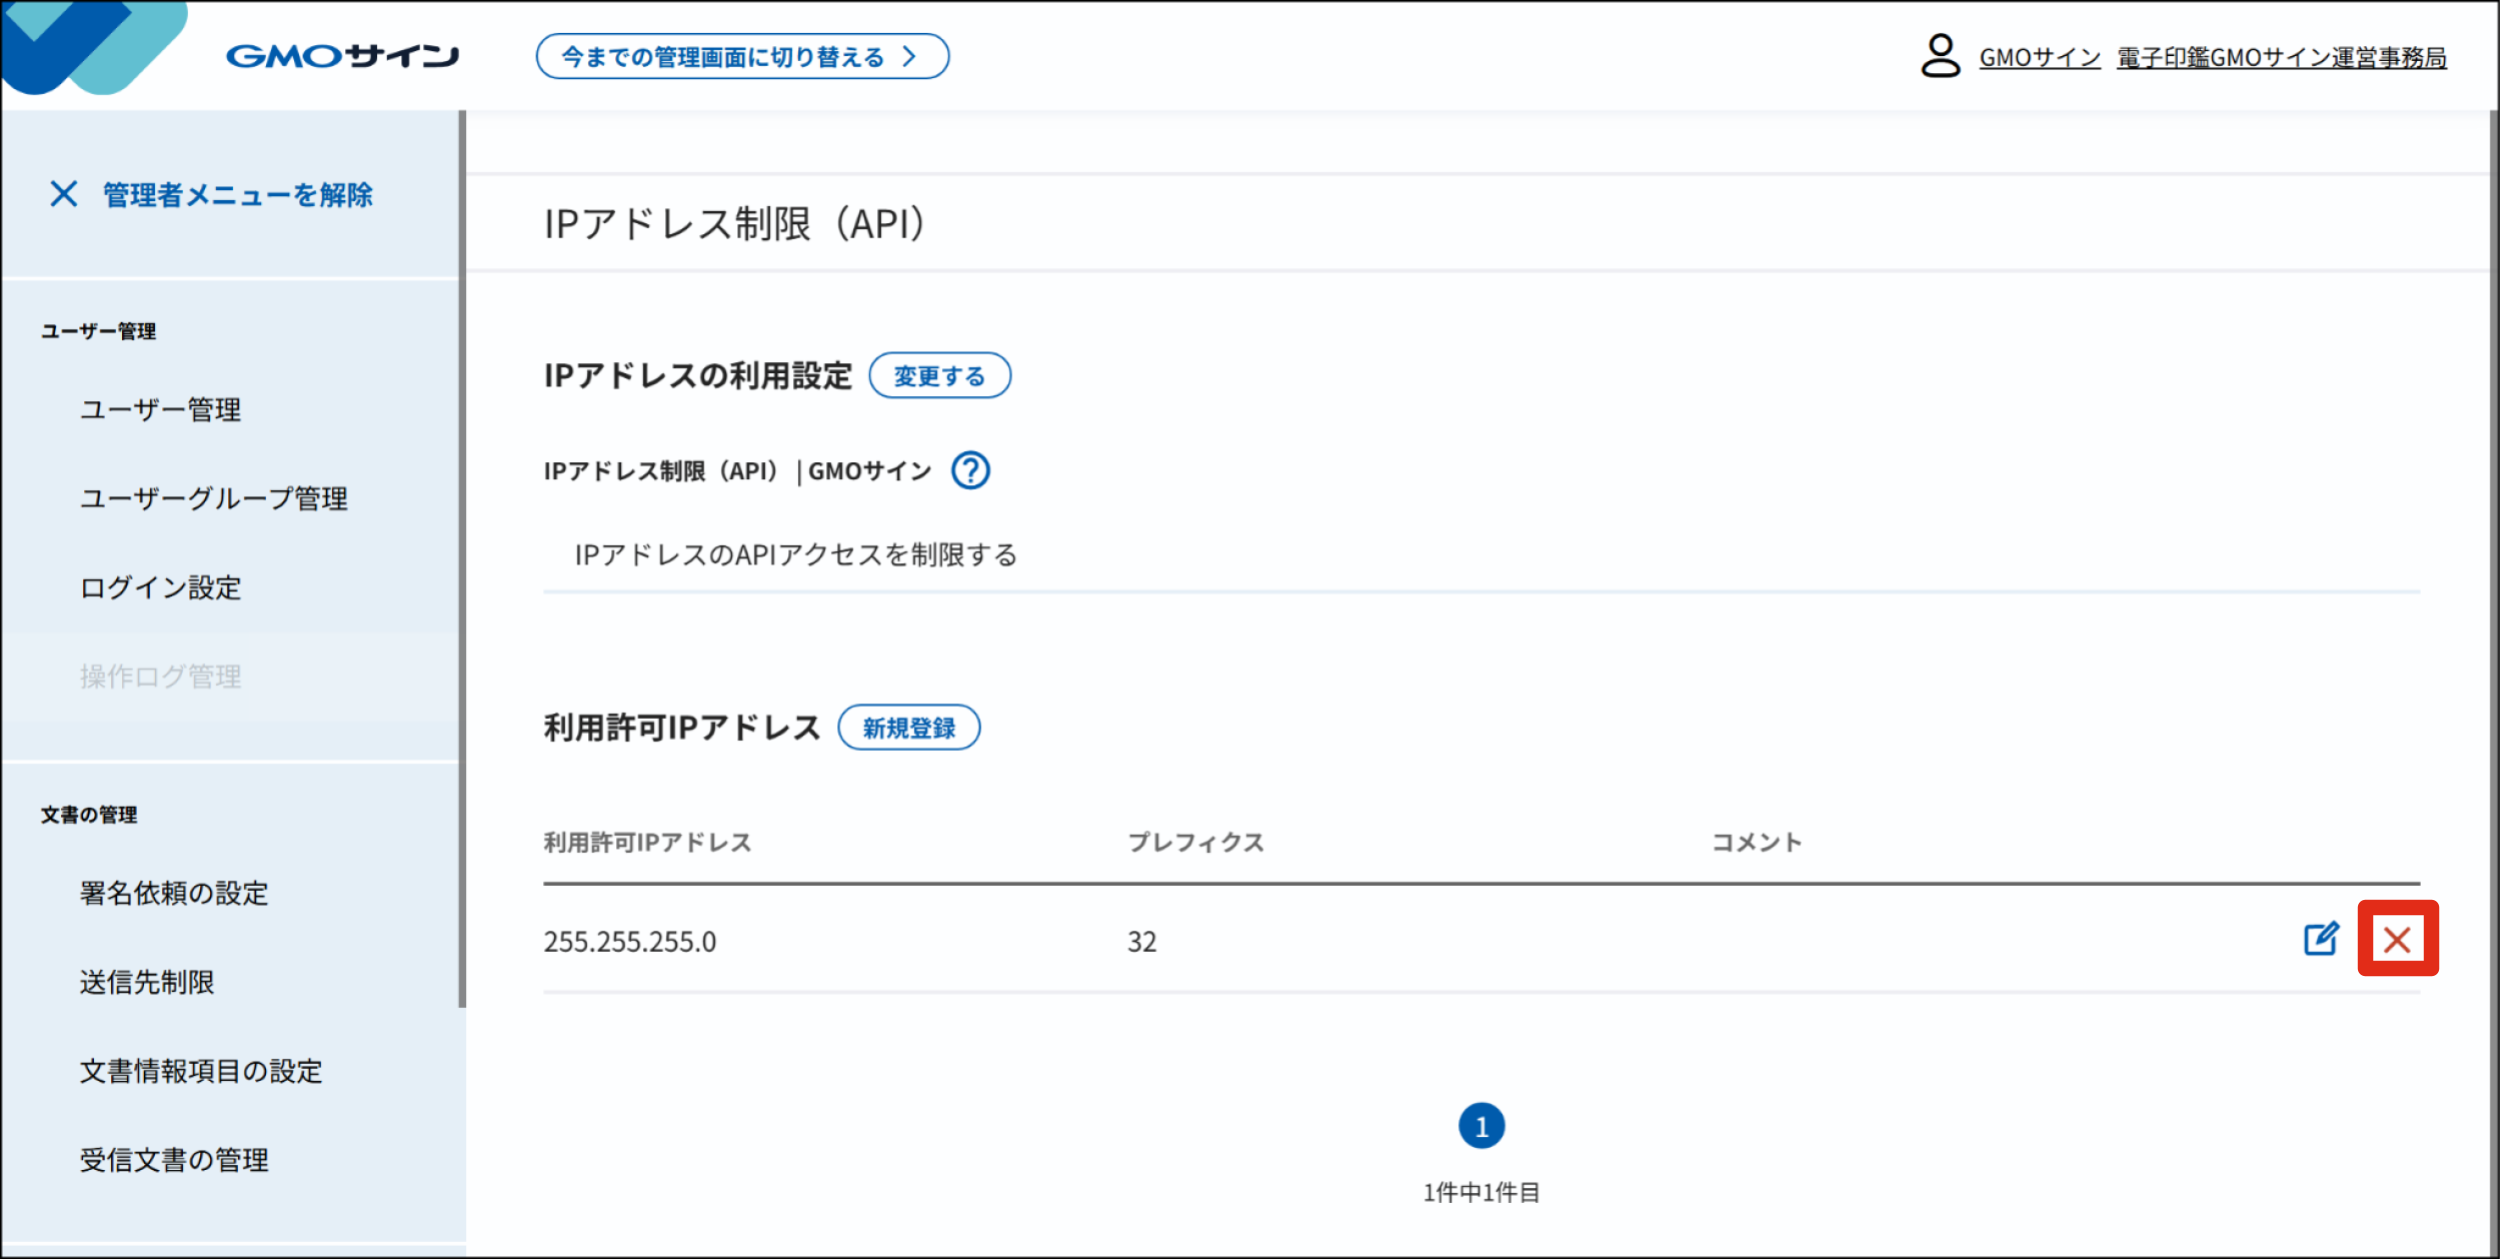This screenshot has width=2500, height=1259.
Task: Click the chevron inside 今までの管理画面に切り替える button
Action: coord(910,57)
